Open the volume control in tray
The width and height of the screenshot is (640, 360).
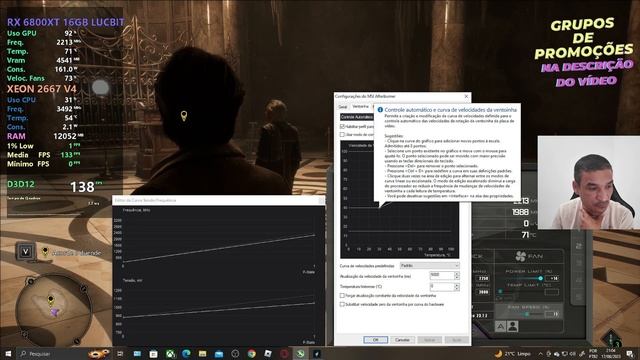(x=573, y=353)
